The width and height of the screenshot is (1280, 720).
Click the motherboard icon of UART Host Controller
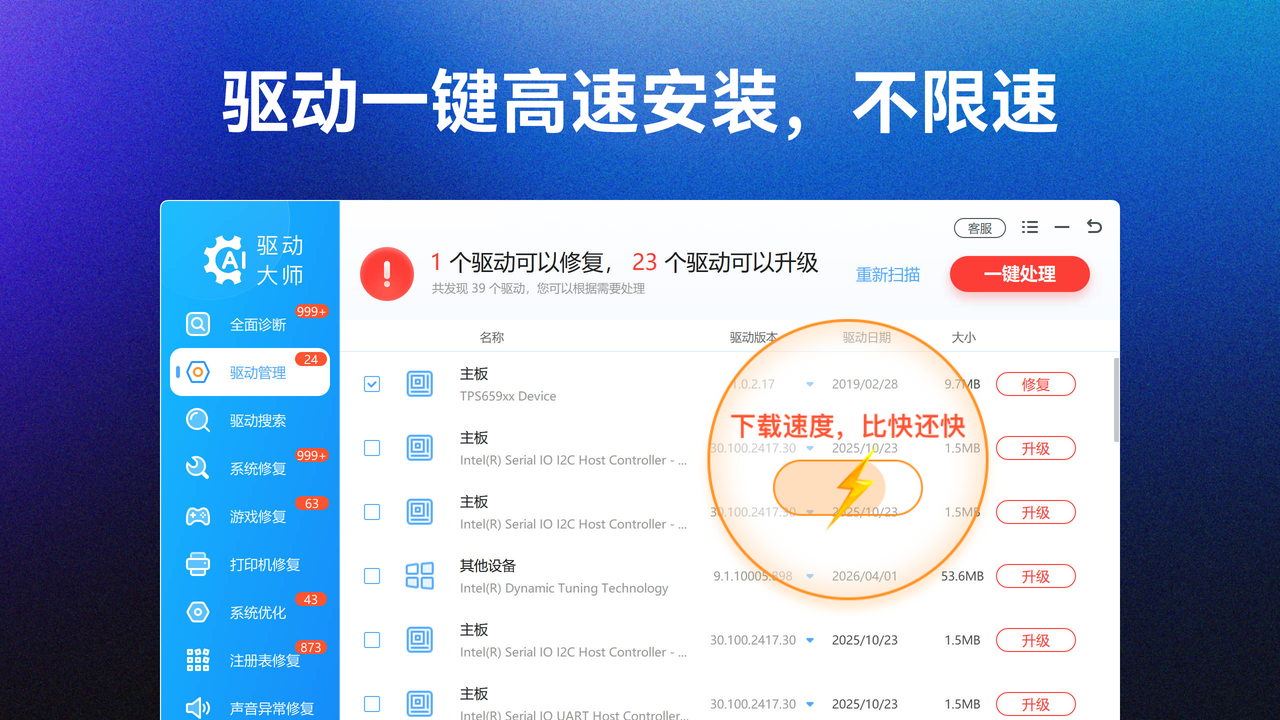tap(420, 704)
